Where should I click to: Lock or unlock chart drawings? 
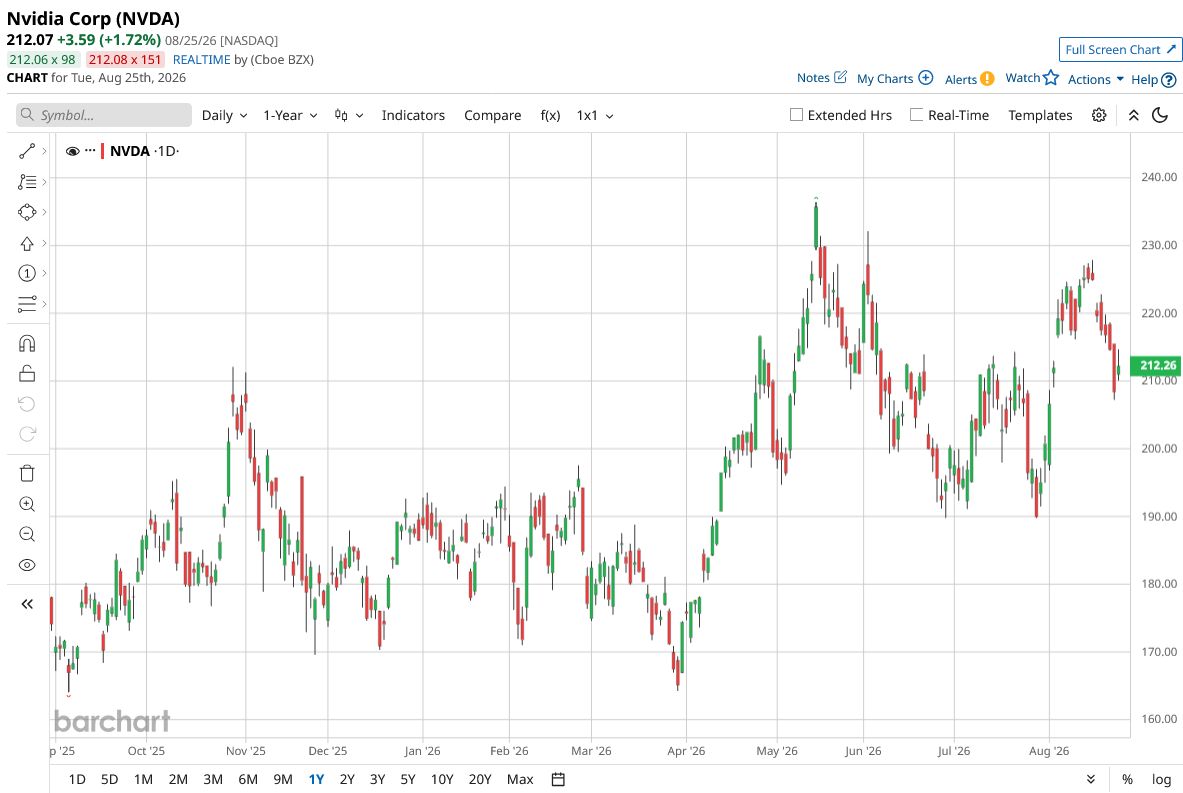[26, 374]
